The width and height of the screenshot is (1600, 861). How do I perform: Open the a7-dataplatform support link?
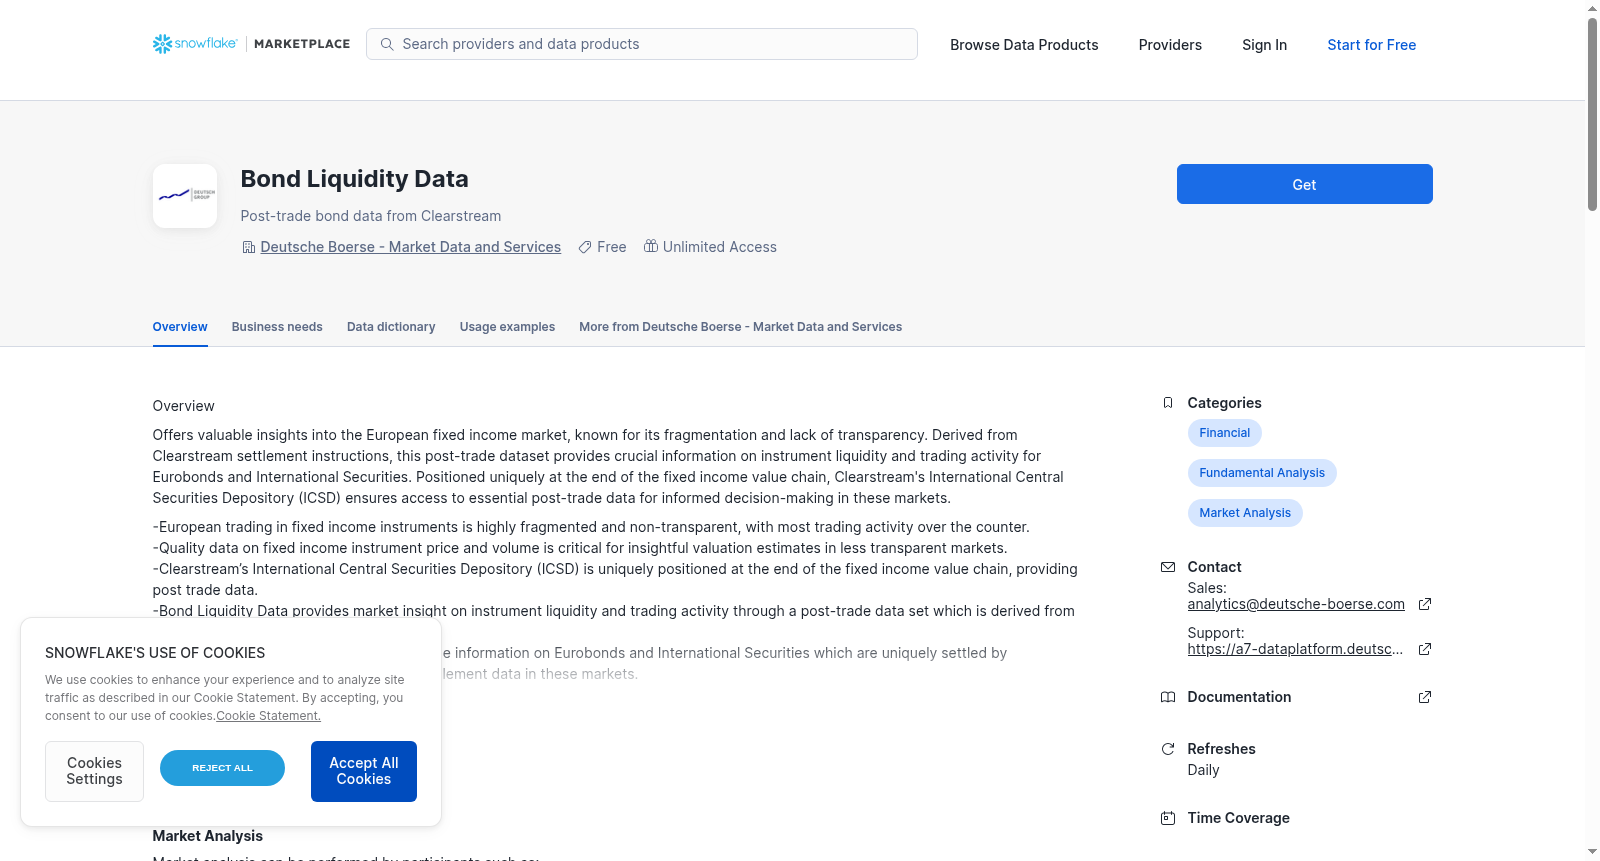tap(1295, 649)
